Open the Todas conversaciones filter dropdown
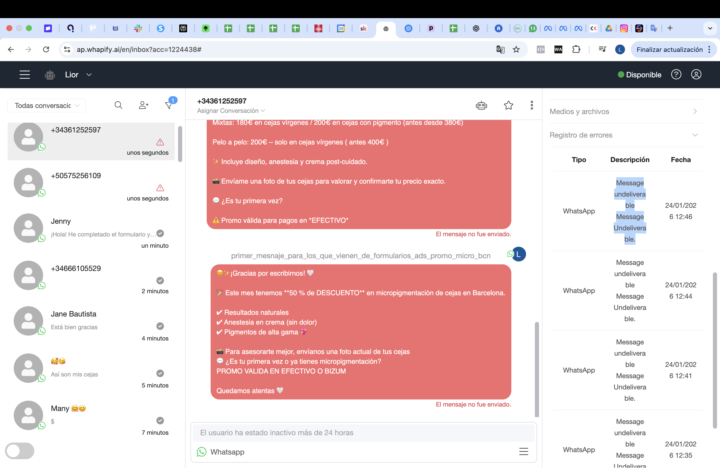 (46, 106)
